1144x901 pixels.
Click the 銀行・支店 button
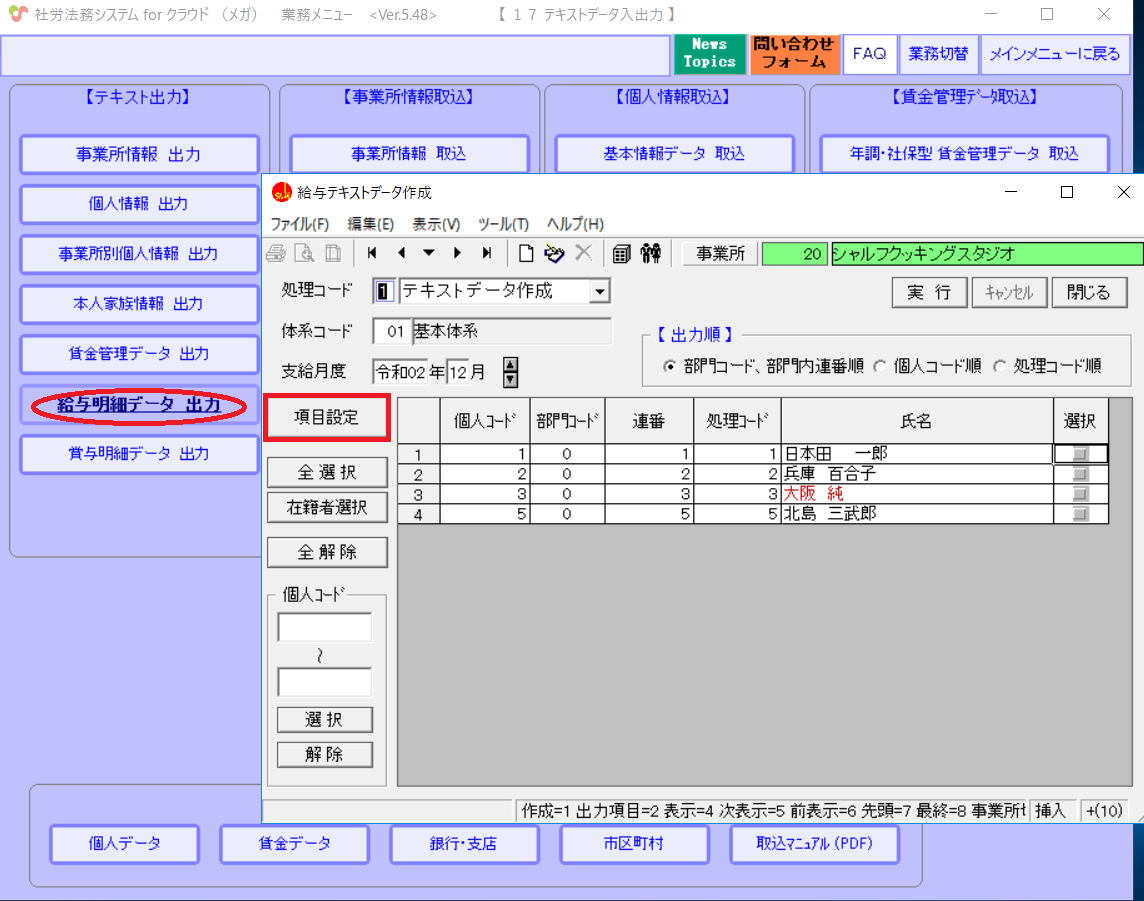[464, 844]
